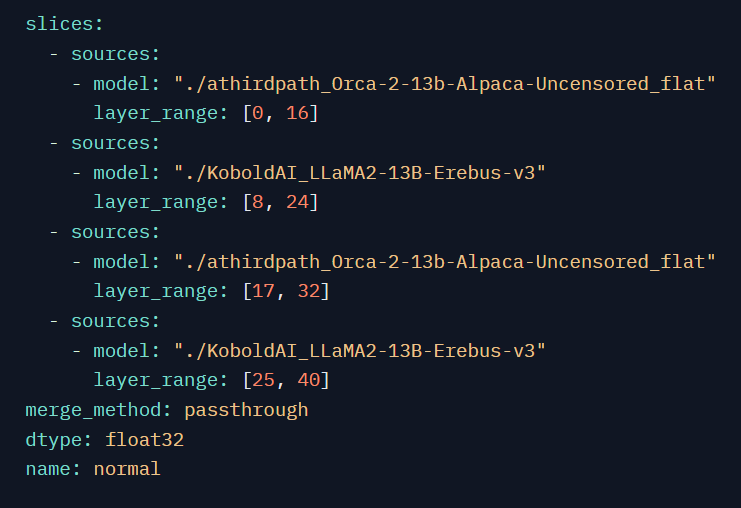Screen dimensions: 741x508
Task: Click the 'merge_method' key
Action: click(x=93, y=410)
